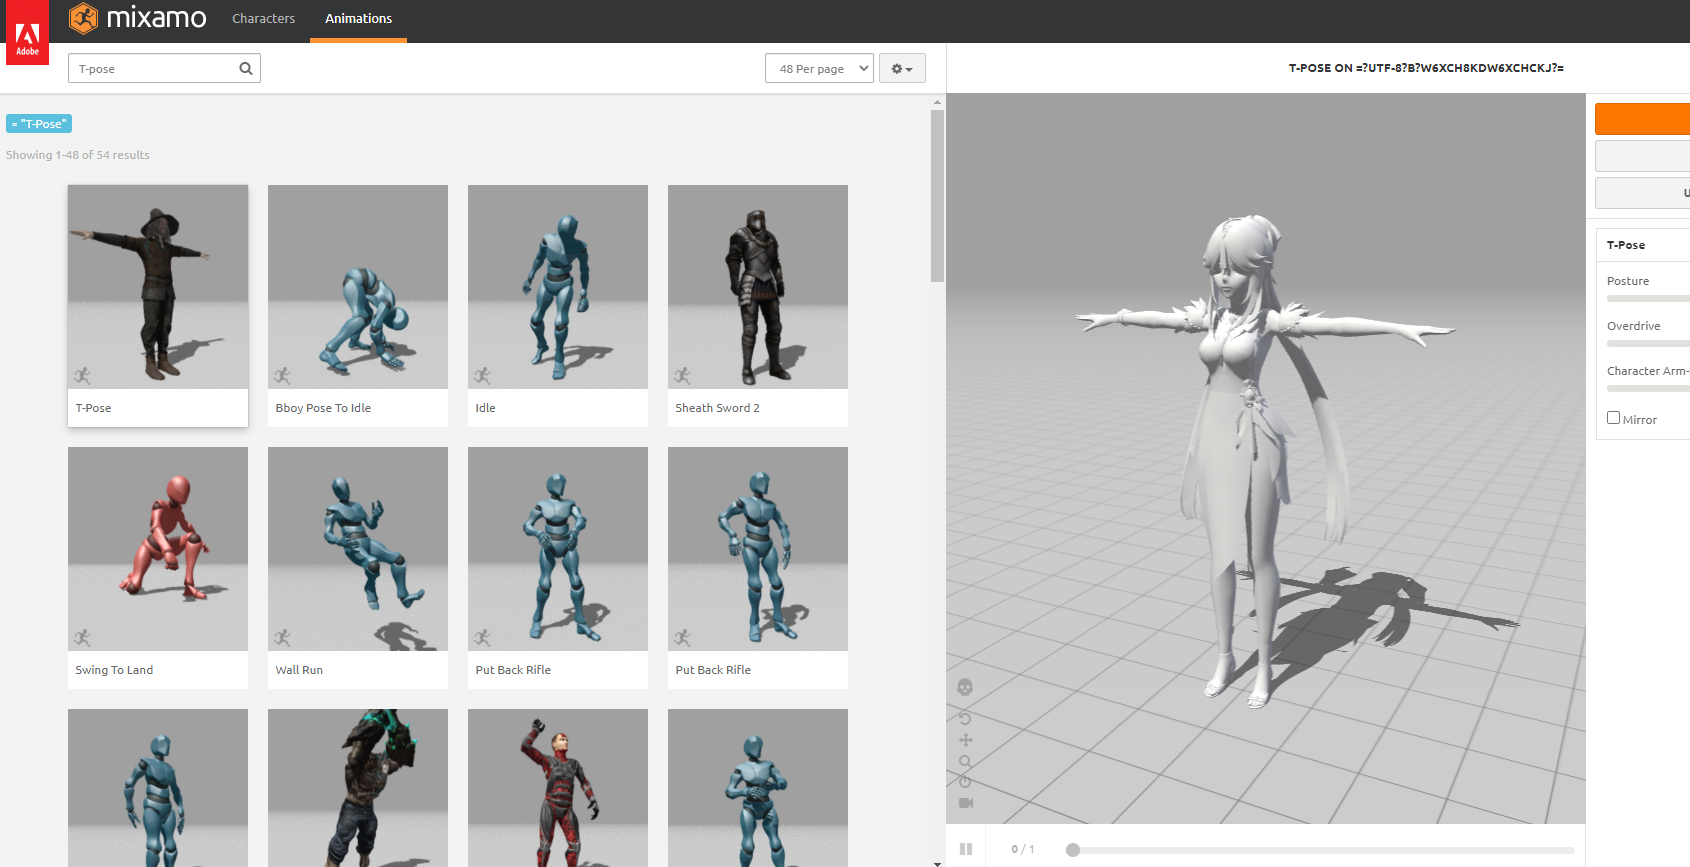Switch to the Characters tab
1690x867 pixels.
pos(263,19)
